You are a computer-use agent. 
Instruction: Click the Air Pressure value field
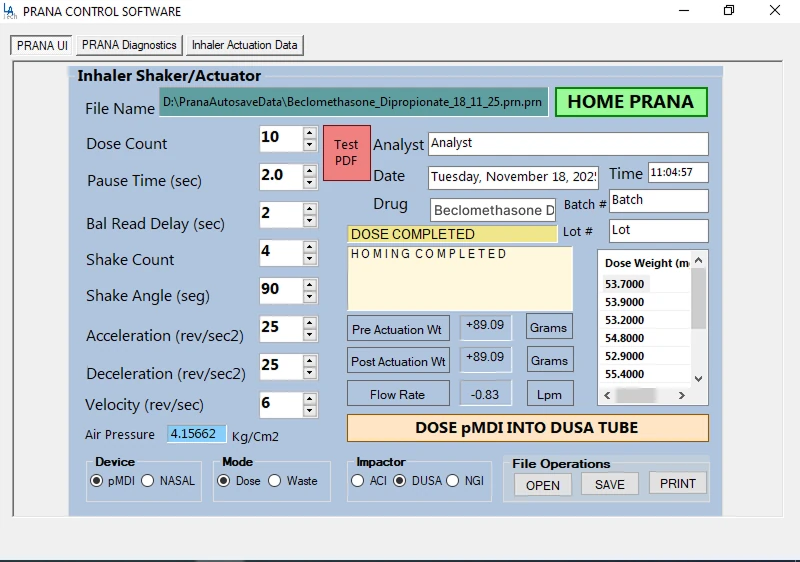point(196,434)
